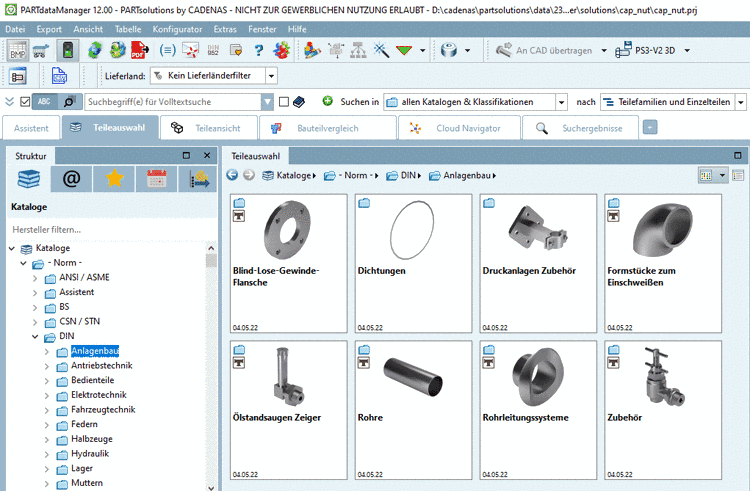Click the red-green triangle filter icon

click(404, 50)
